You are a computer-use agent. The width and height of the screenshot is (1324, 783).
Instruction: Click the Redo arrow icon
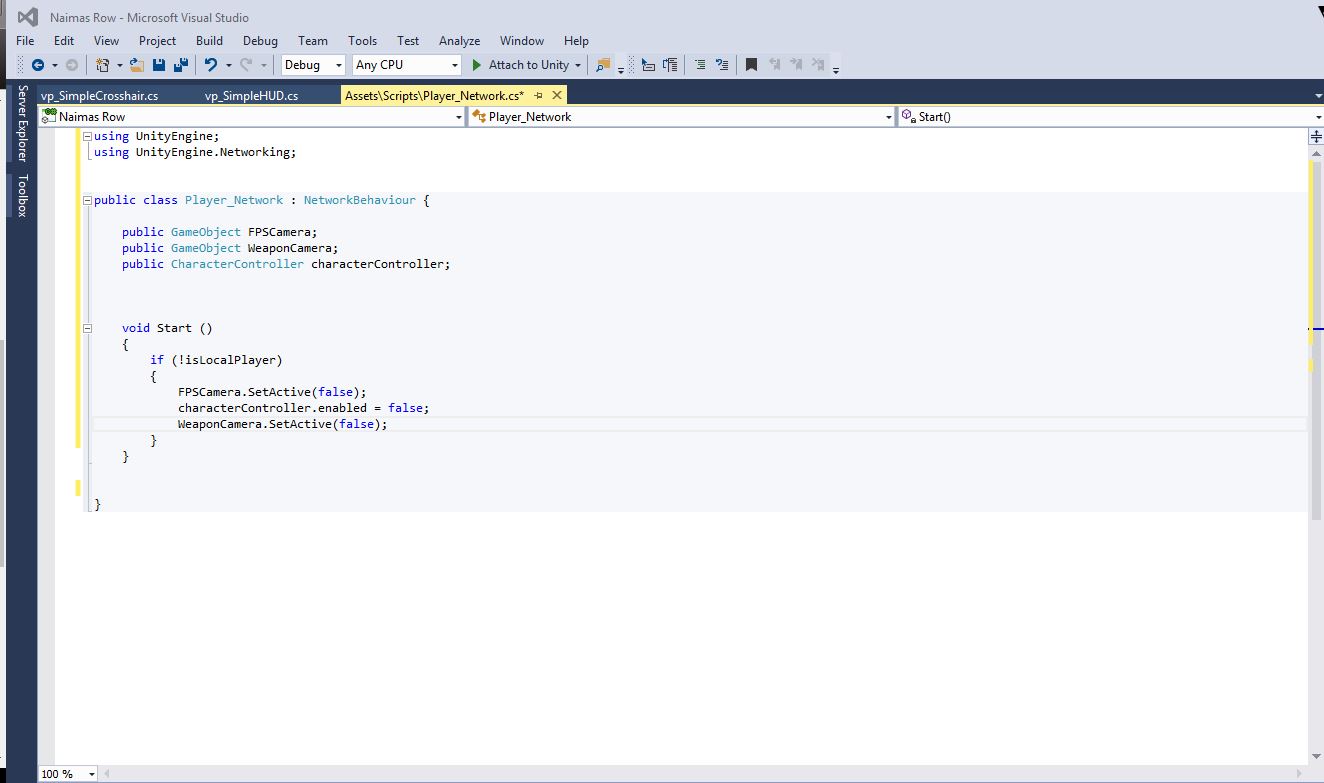tap(246, 65)
